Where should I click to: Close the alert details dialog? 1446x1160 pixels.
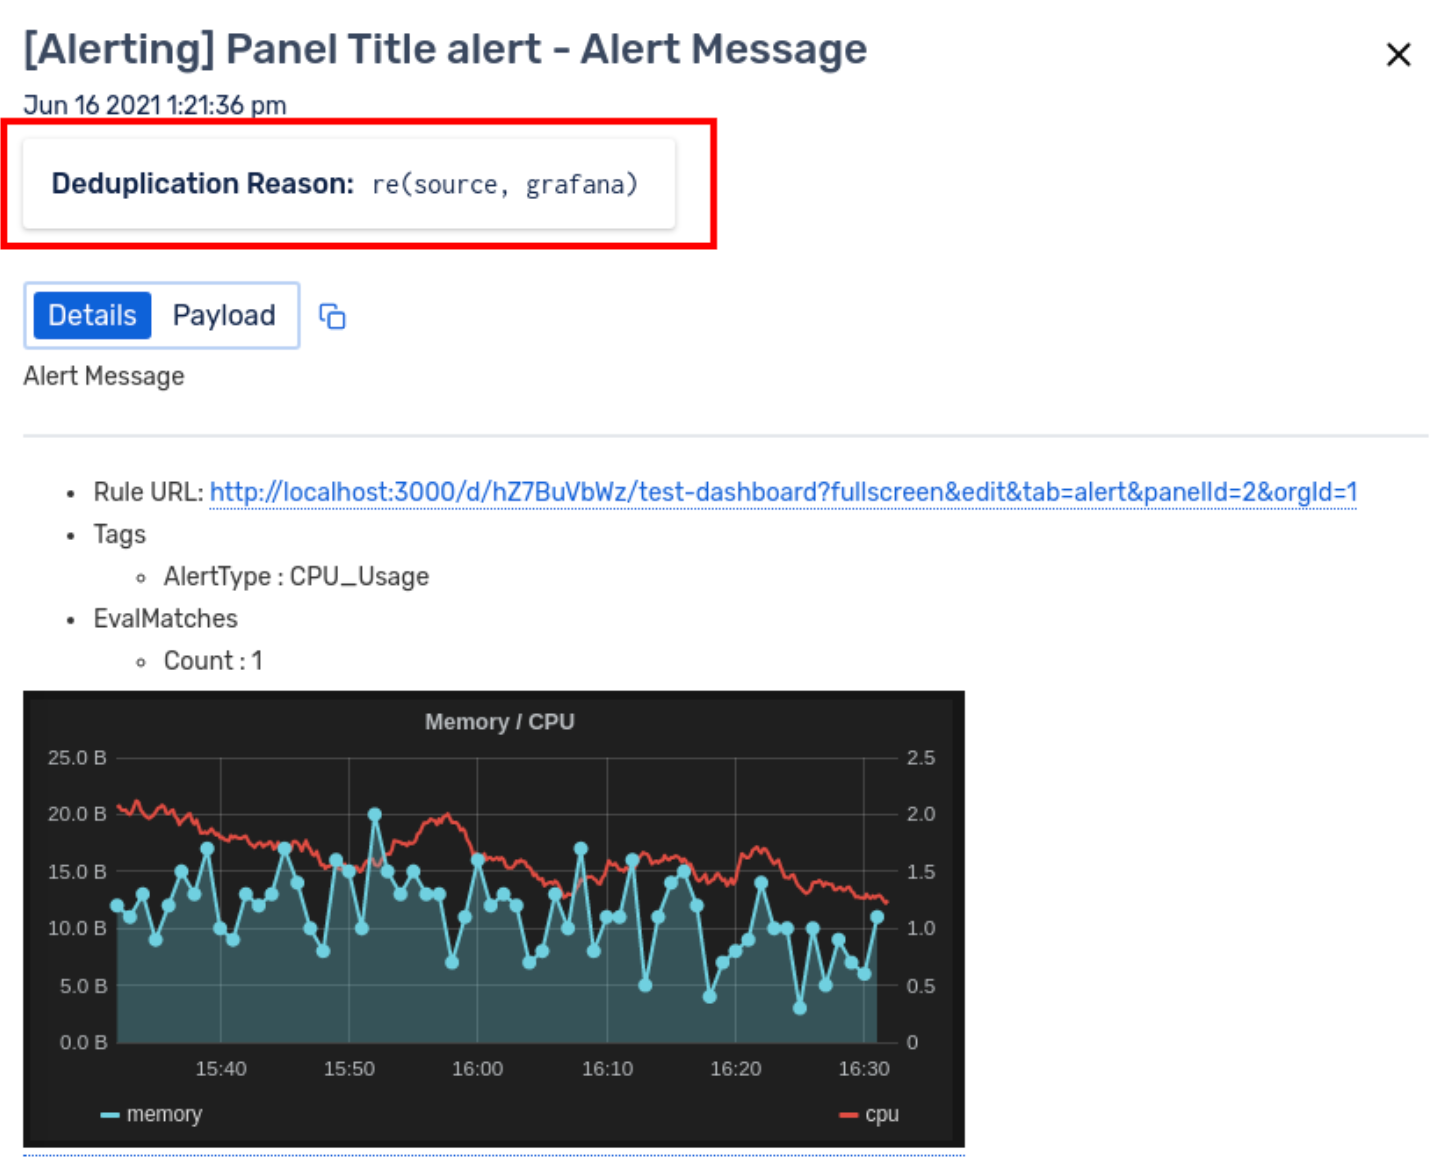[x=1398, y=54]
